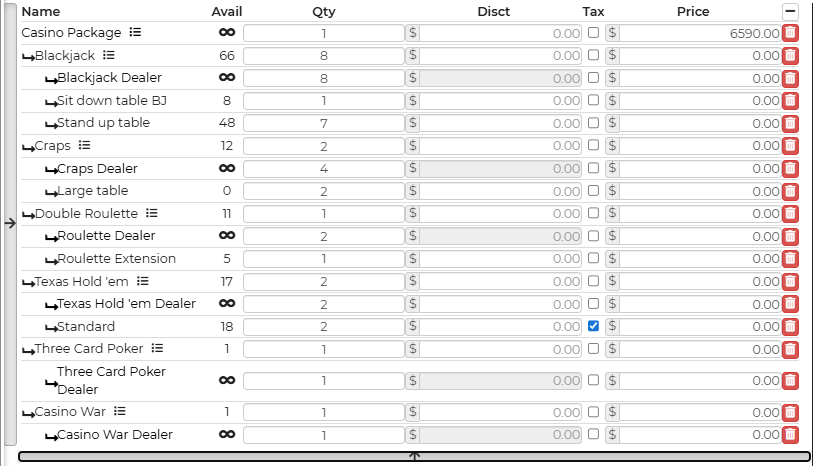This screenshot has height=466, width=814.
Task: Enable Tax for Casino Package
Action: pyautogui.click(x=594, y=33)
